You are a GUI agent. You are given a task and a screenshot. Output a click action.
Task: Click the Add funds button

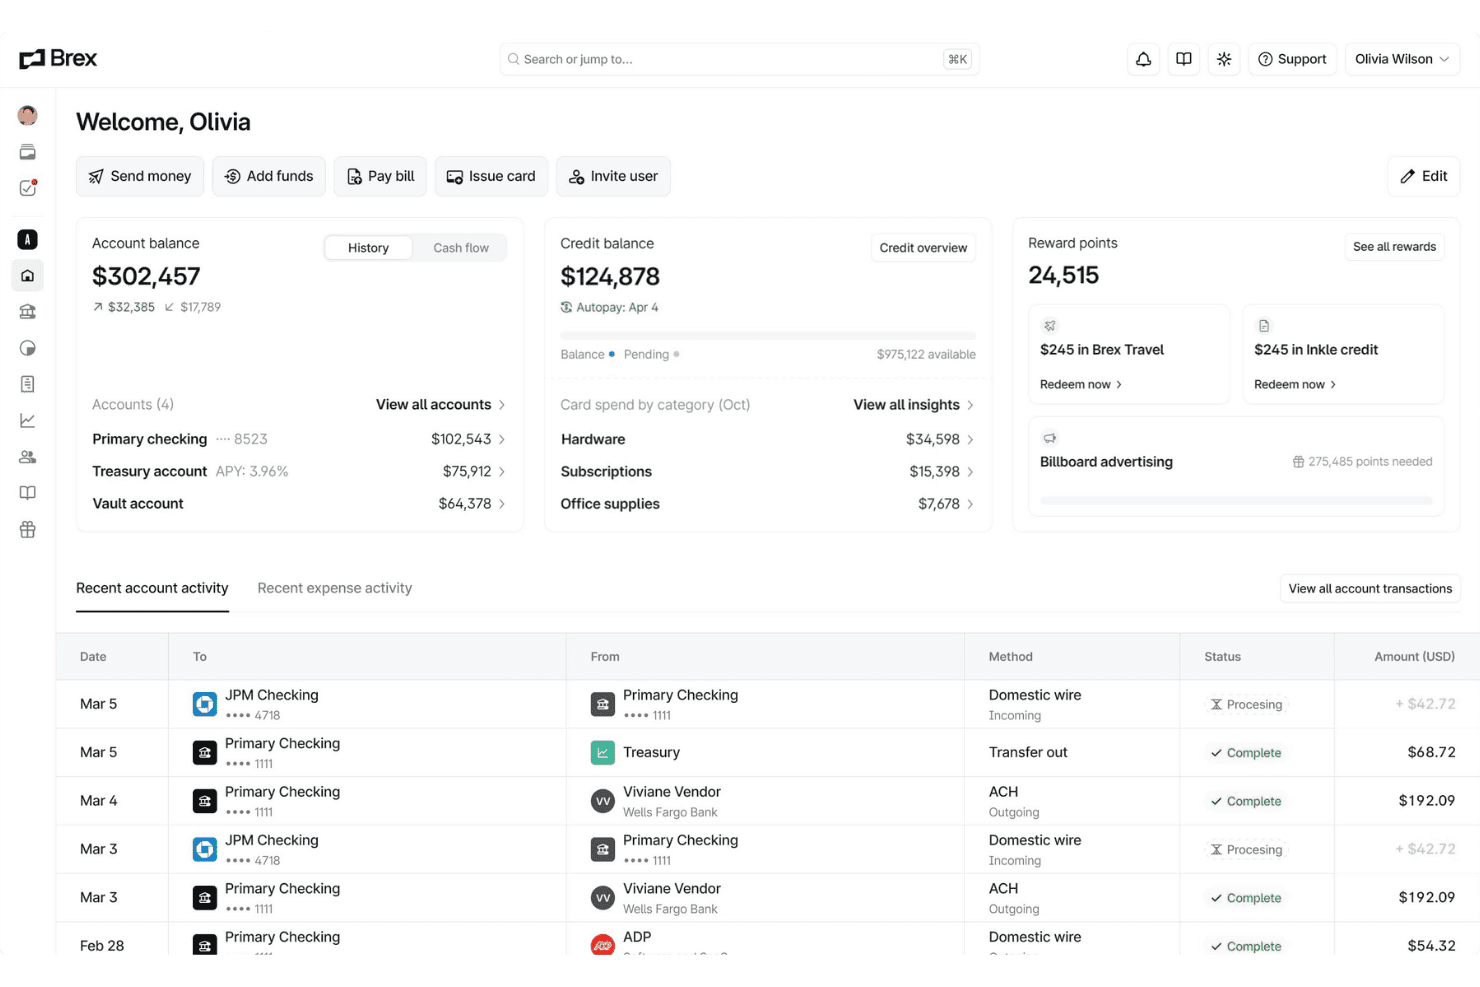(269, 176)
